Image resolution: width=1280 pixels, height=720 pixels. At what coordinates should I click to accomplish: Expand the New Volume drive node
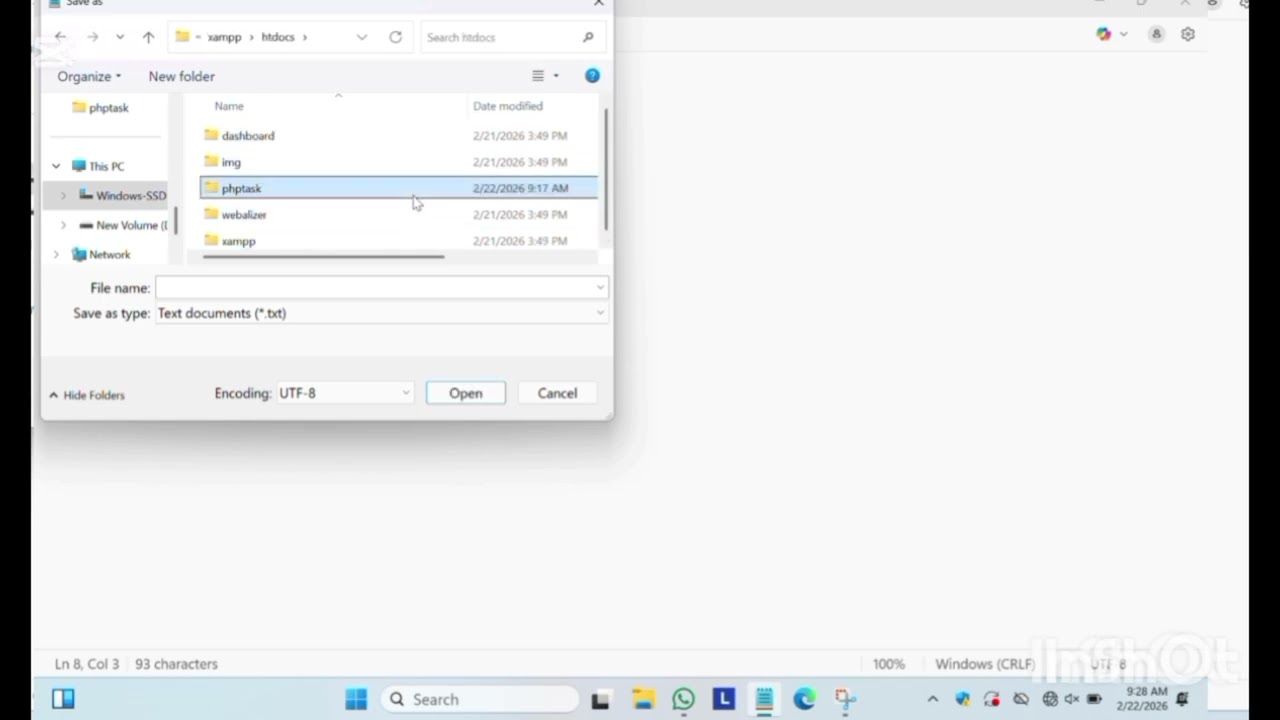63,225
